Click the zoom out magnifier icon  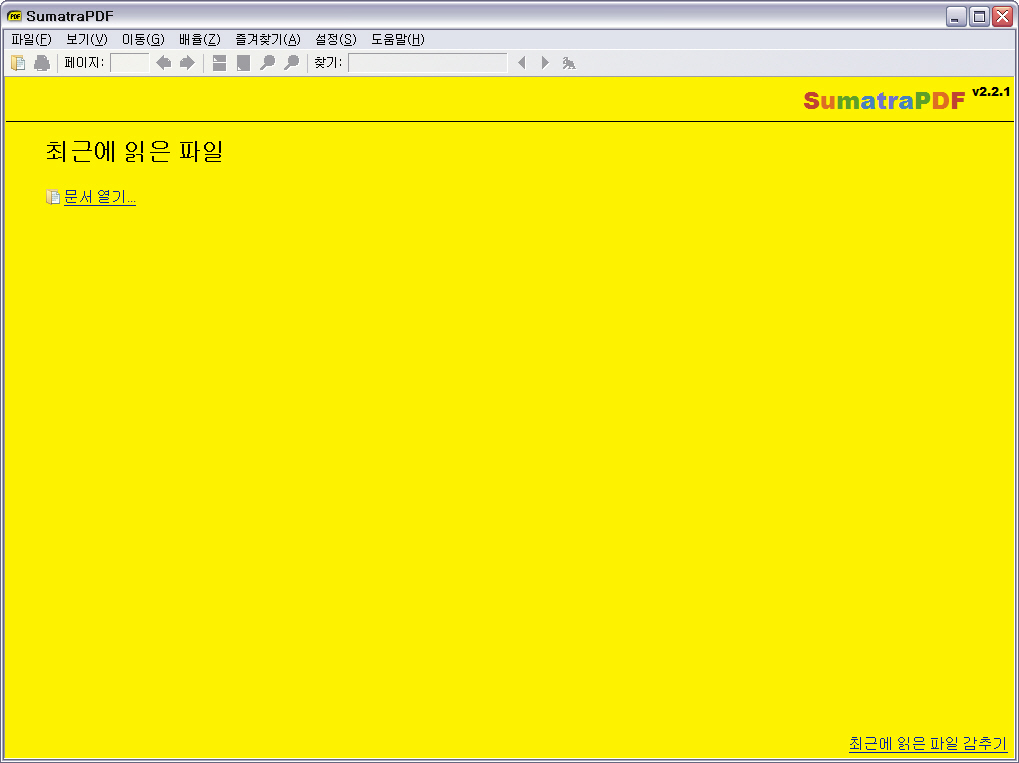(x=267, y=63)
